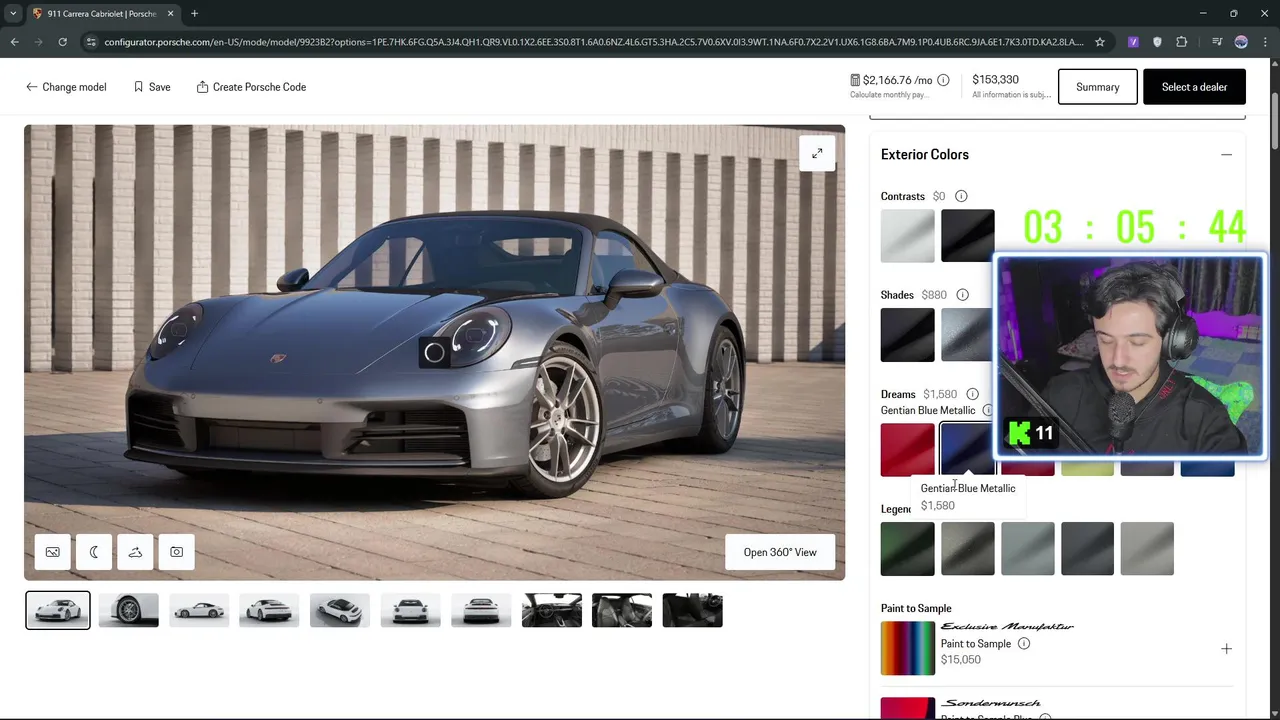The height and width of the screenshot is (720, 1280).
Task: Open info icon next to $2,166.76 /mo
Action: (x=943, y=80)
